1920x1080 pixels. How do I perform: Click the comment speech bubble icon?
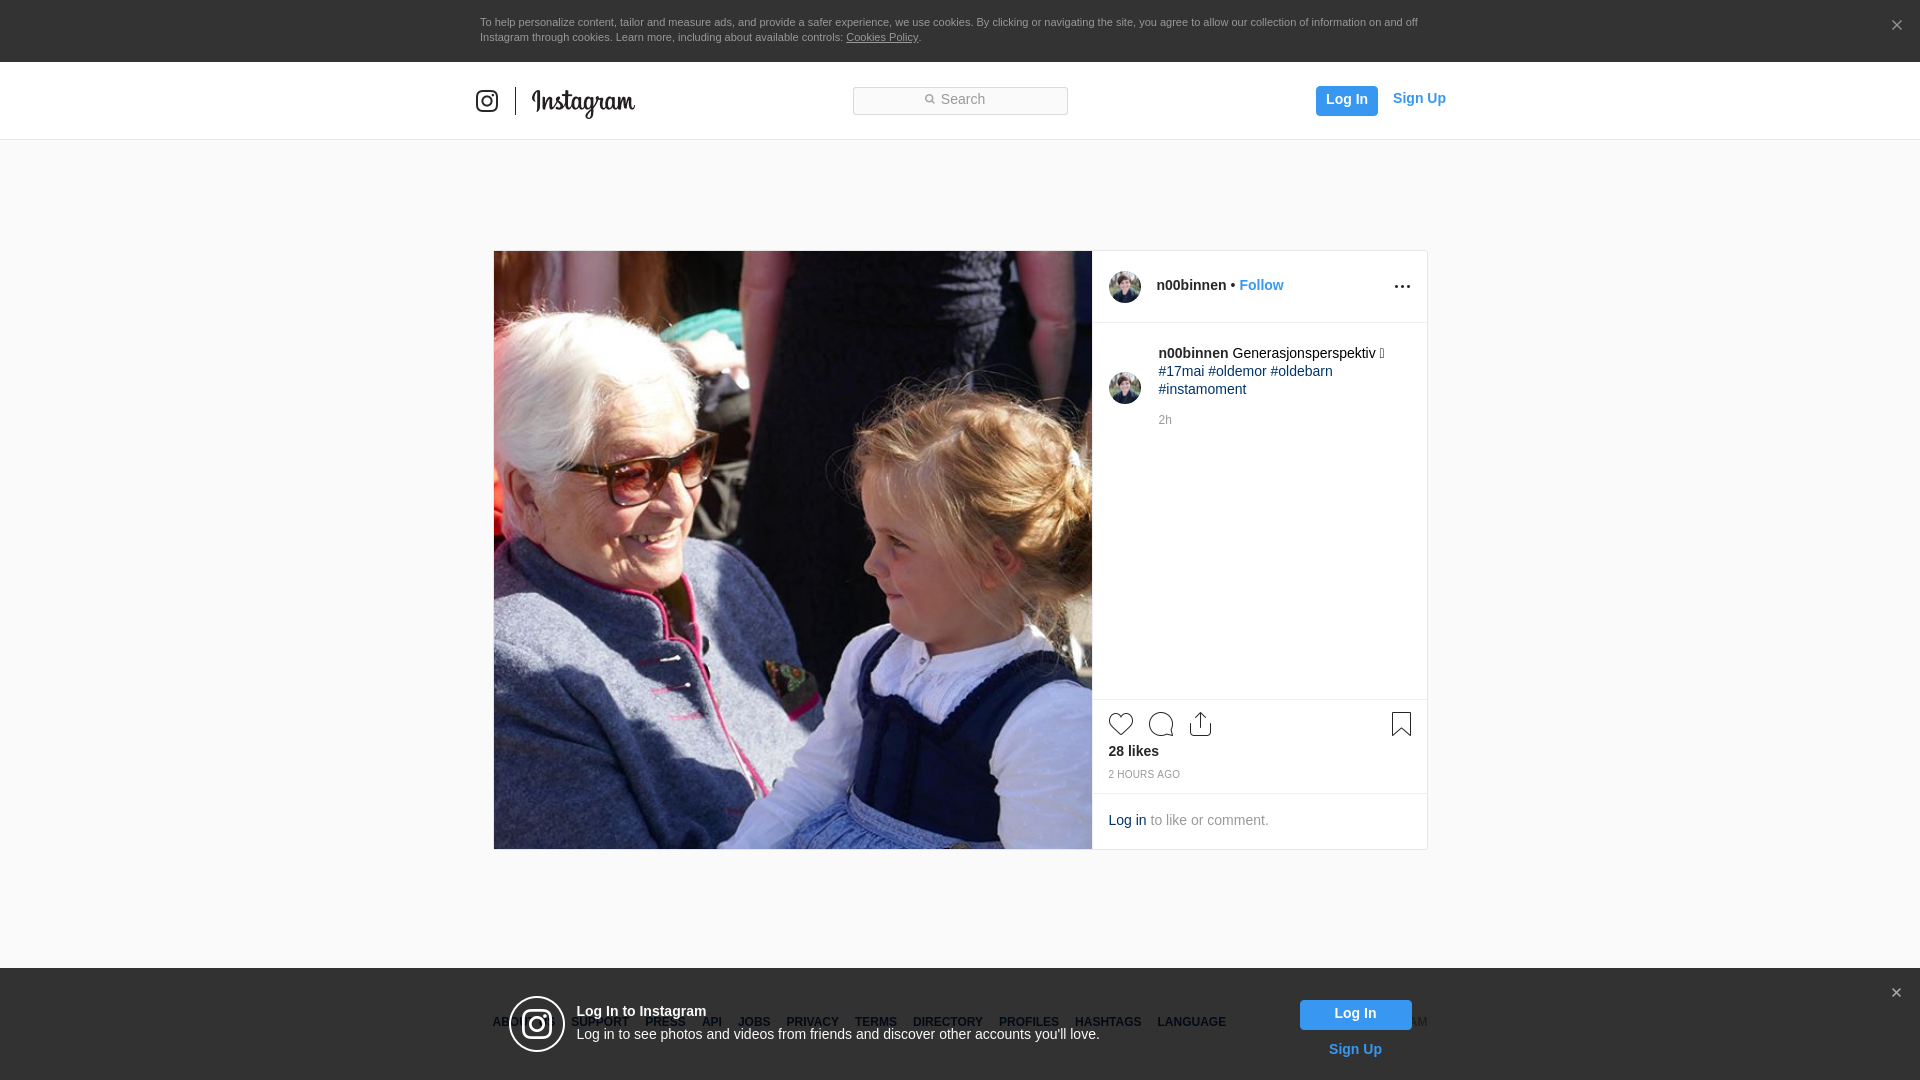pyautogui.click(x=1160, y=724)
